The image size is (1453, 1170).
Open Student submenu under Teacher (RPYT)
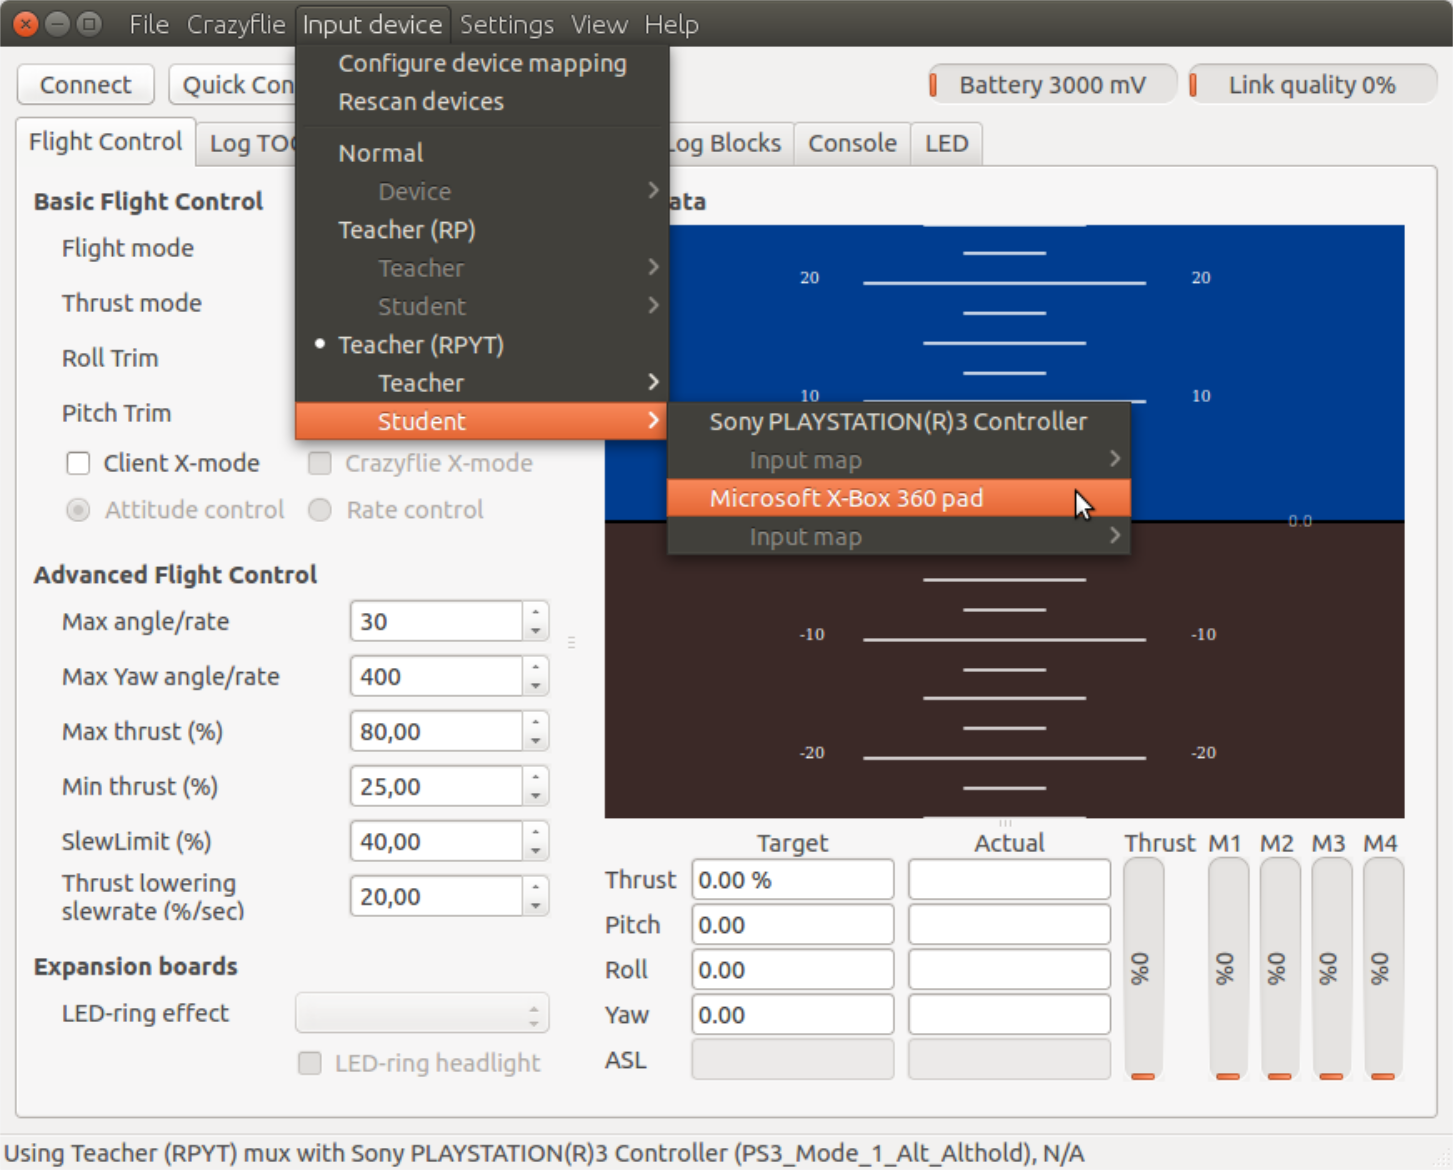[x=482, y=421]
